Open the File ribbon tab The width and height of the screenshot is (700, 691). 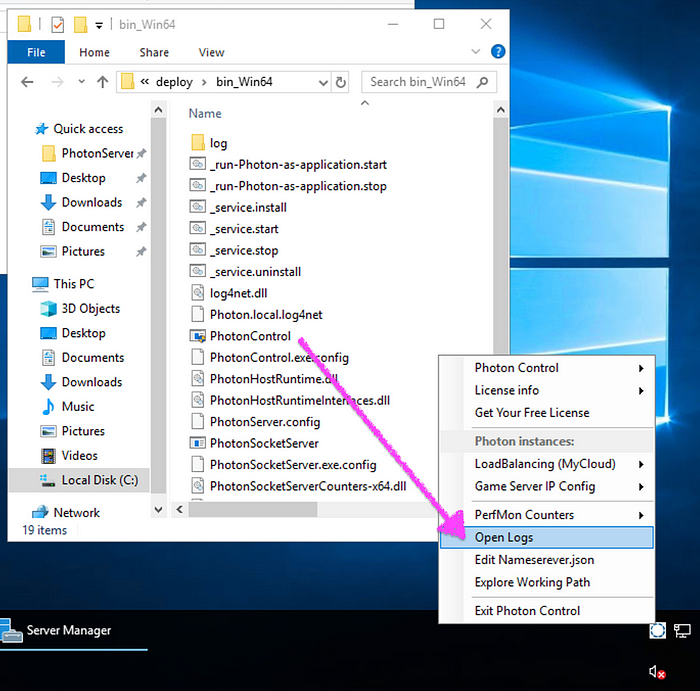[36, 52]
